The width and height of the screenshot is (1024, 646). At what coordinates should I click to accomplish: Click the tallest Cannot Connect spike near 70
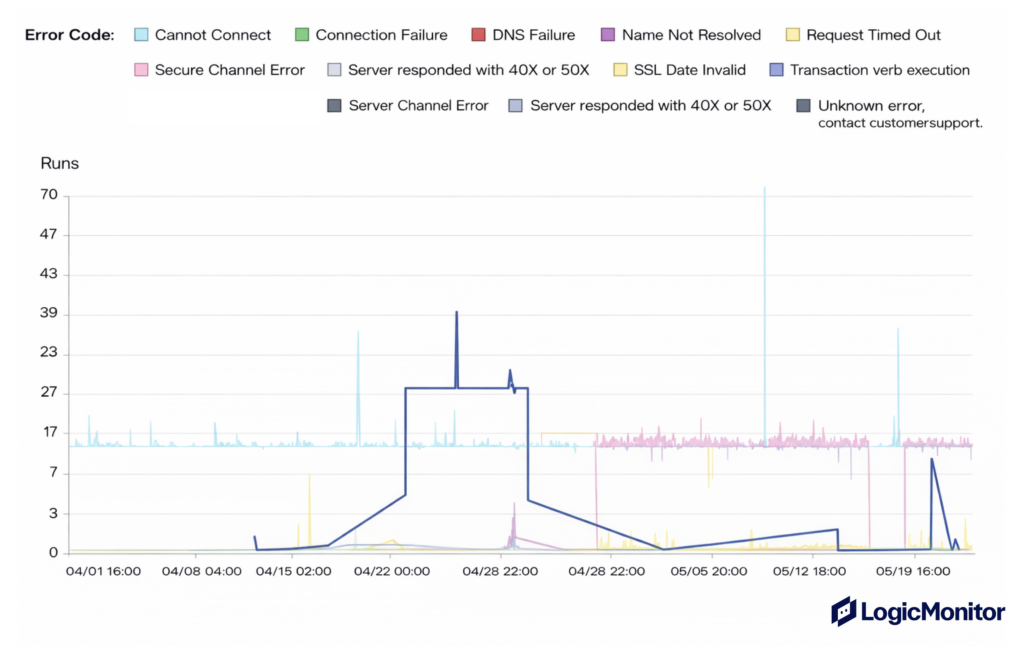pyautogui.click(x=765, y=190)
